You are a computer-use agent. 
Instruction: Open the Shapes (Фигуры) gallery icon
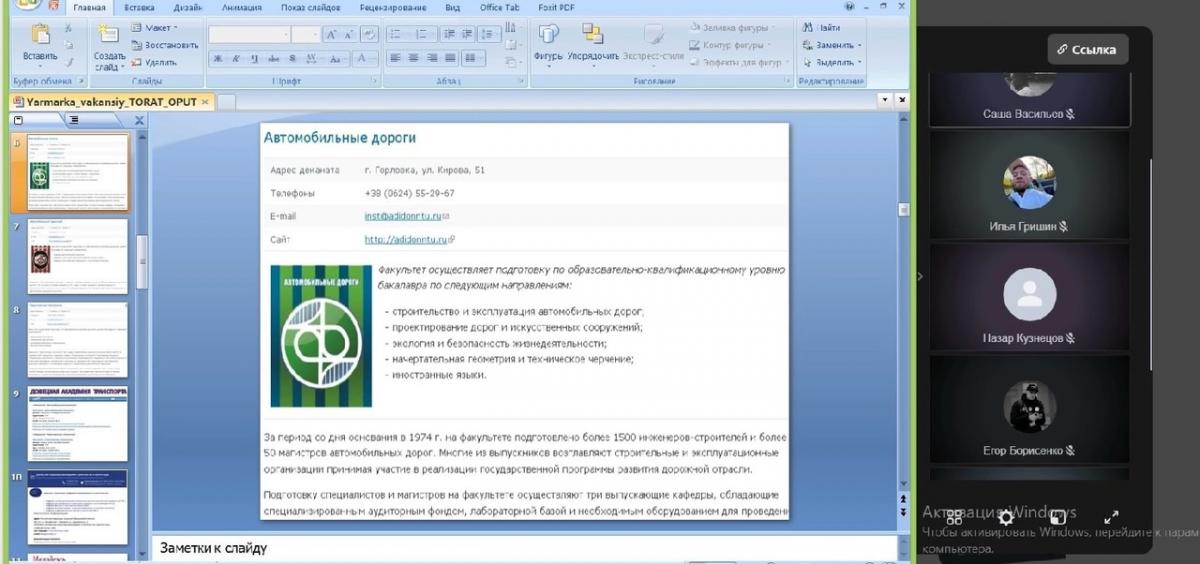coord(548,36)
